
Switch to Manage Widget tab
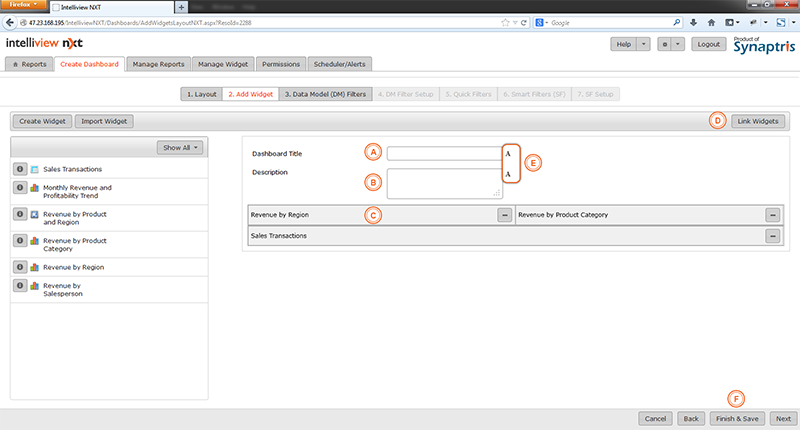pos(223,64)
